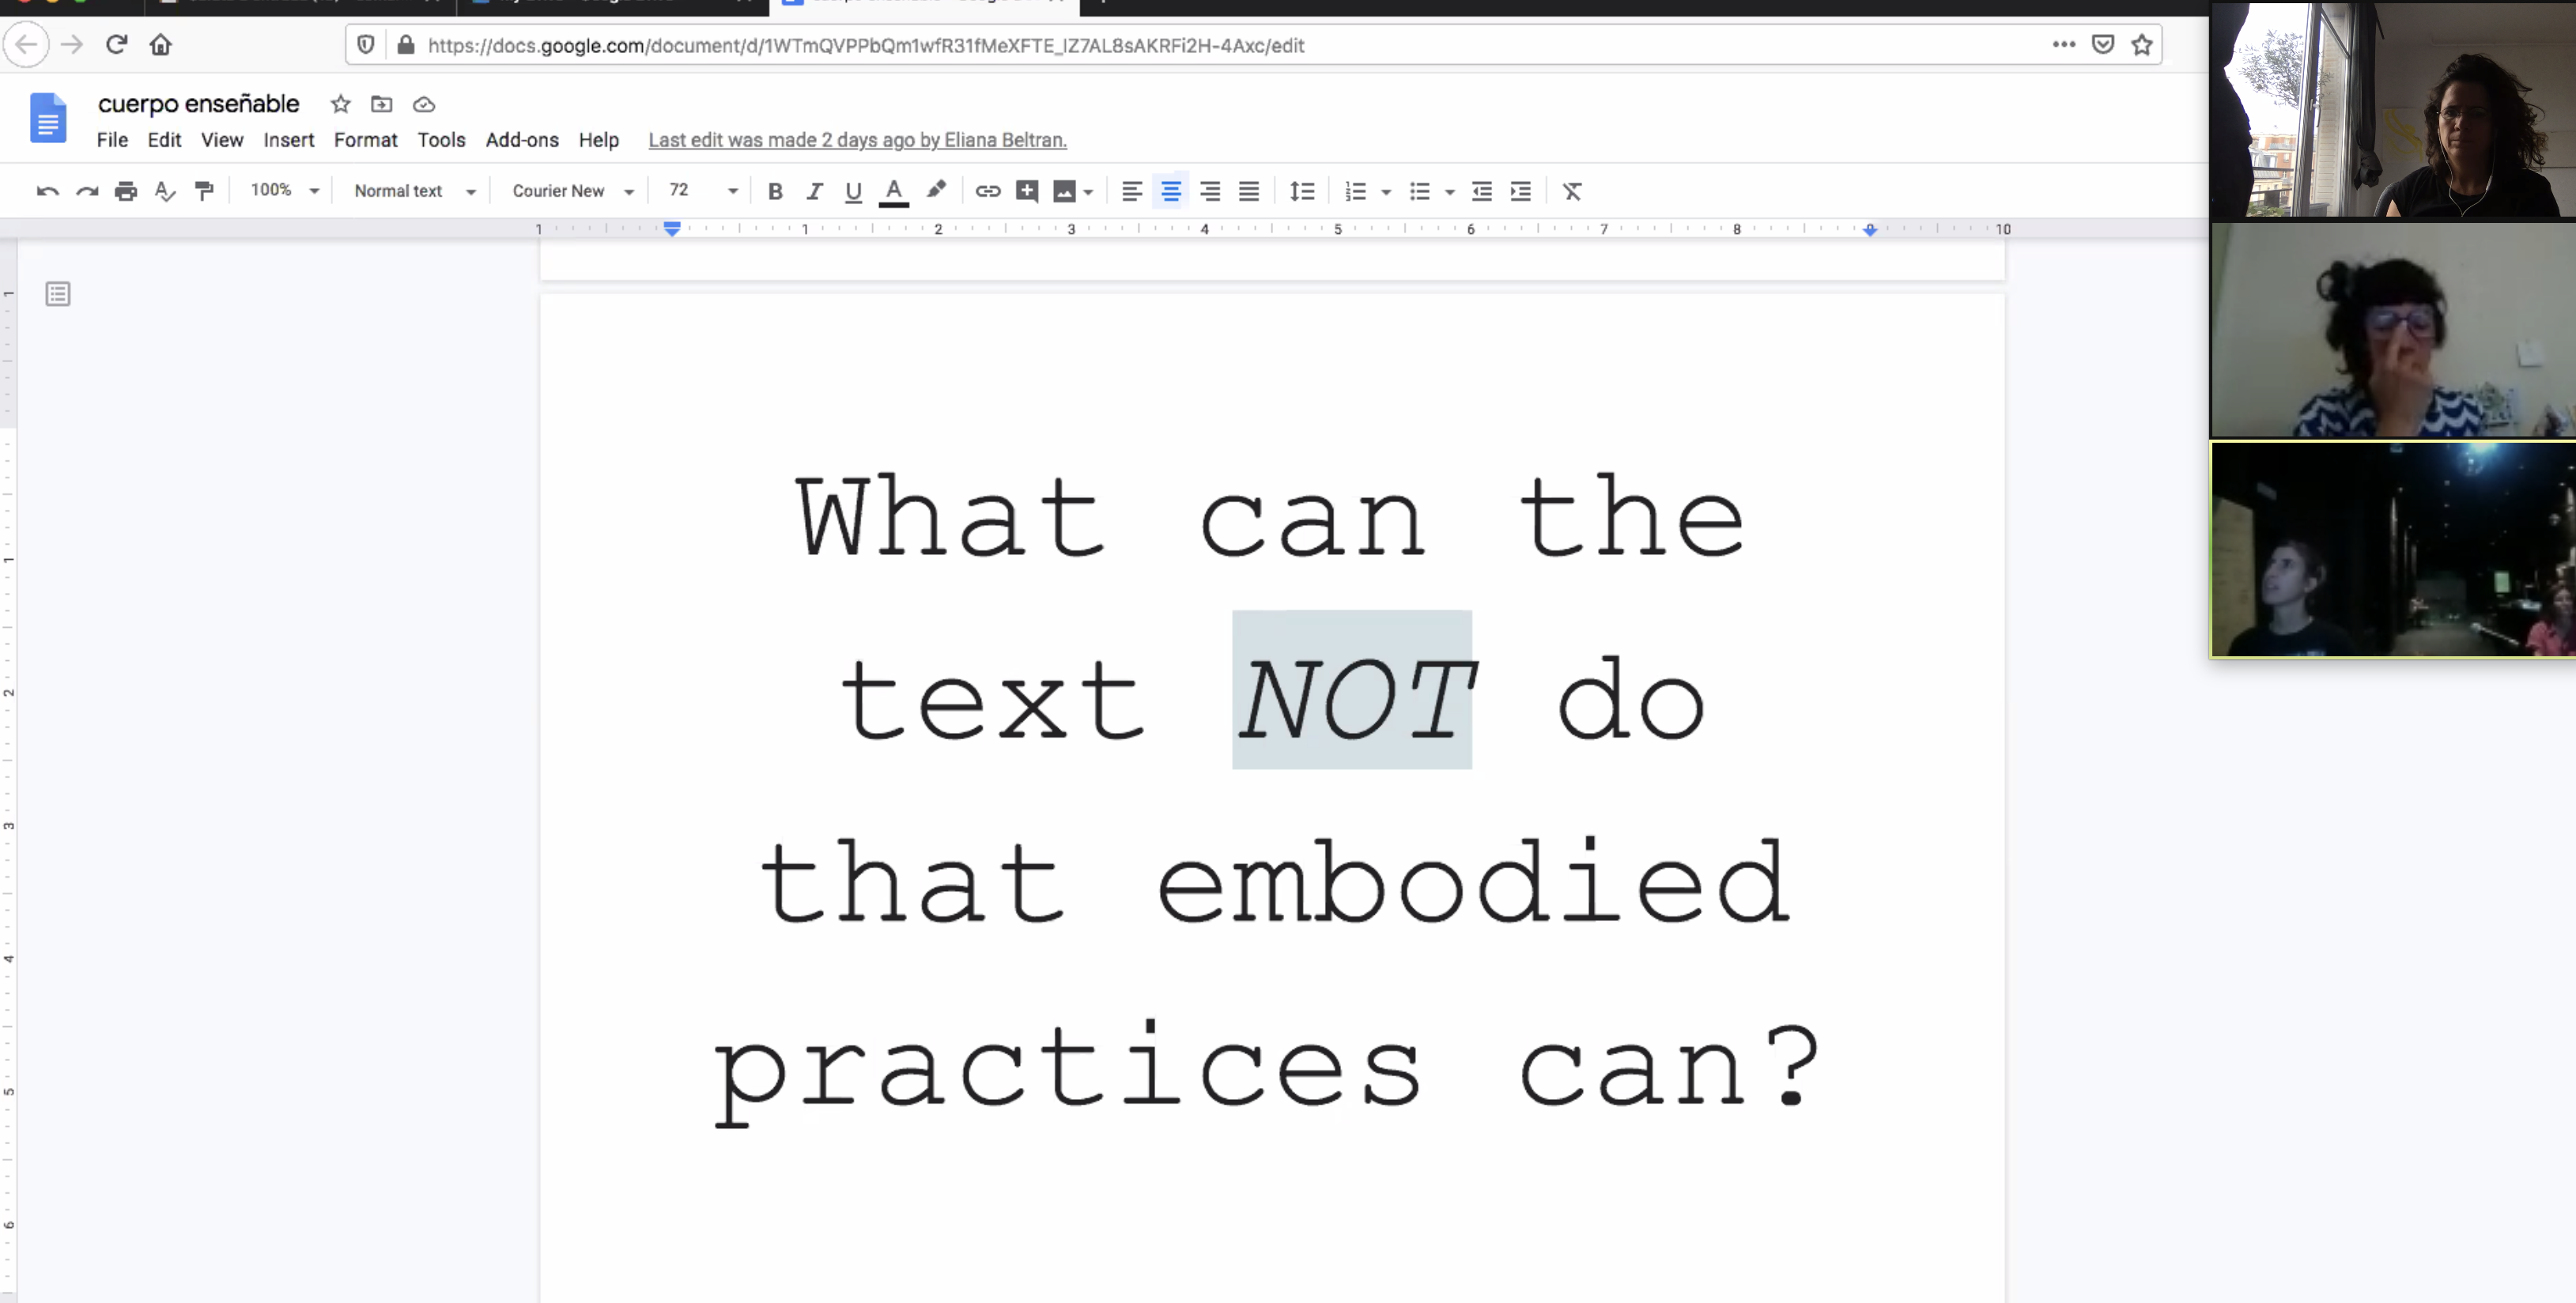The width and height of the screenshot is (2576, 1303).
Task: Open the Normal text style dropdown
Action: (x=414, y=191)
